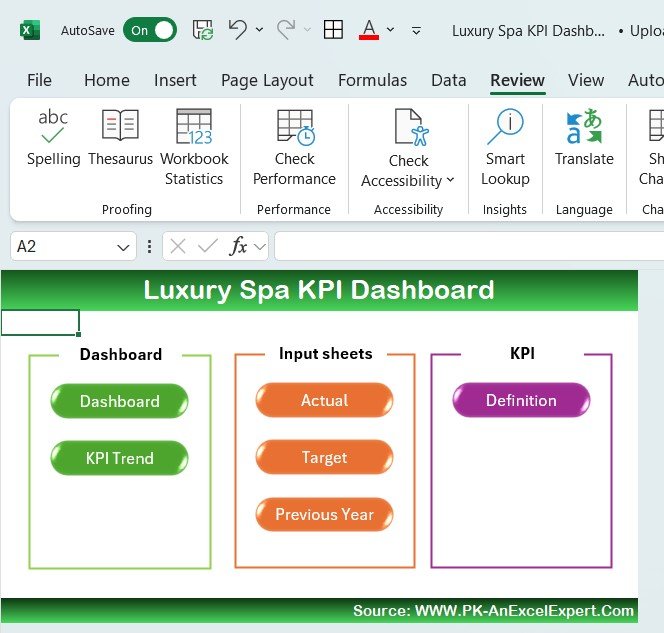Image resolution: width=664 pixels, height=633 pixels.
Task: Open the Previous Year input sheet
Action: point(324,514)
